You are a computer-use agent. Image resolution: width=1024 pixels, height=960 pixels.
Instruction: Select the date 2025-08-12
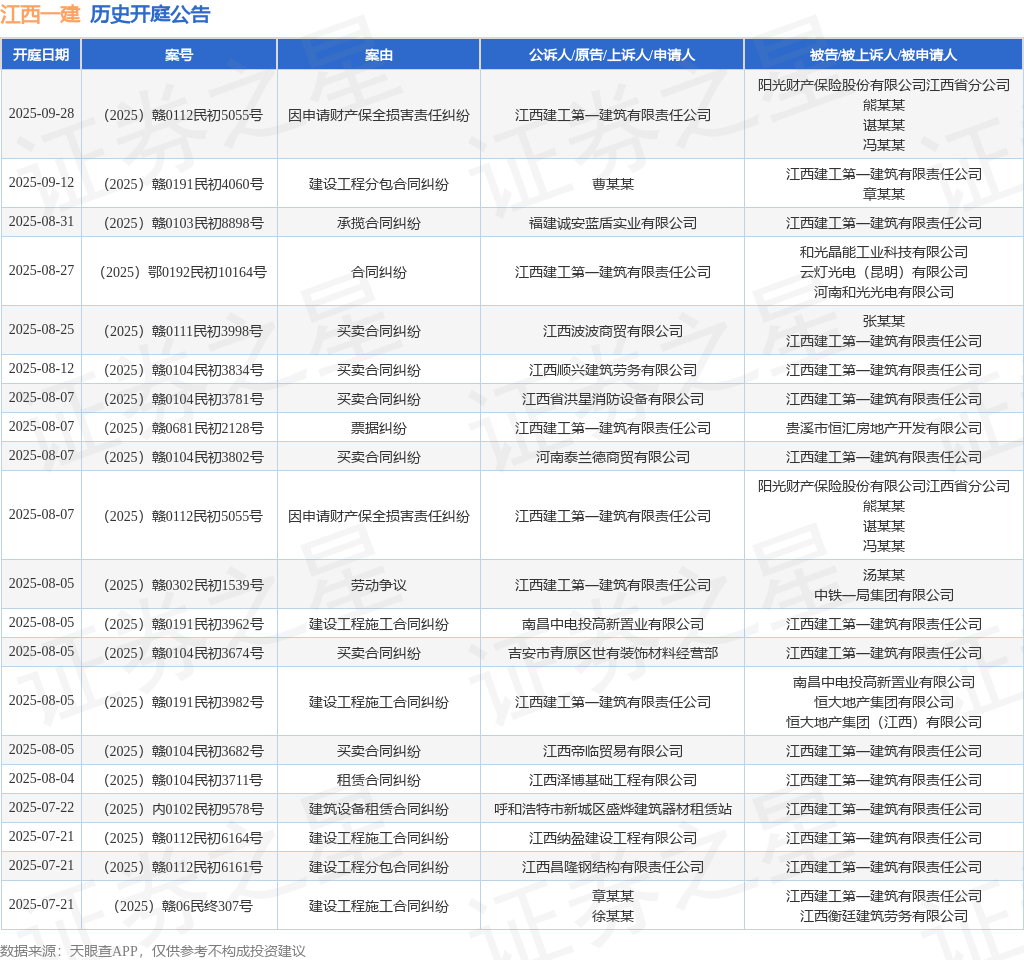pyautogui.click(x=41, y=369)
